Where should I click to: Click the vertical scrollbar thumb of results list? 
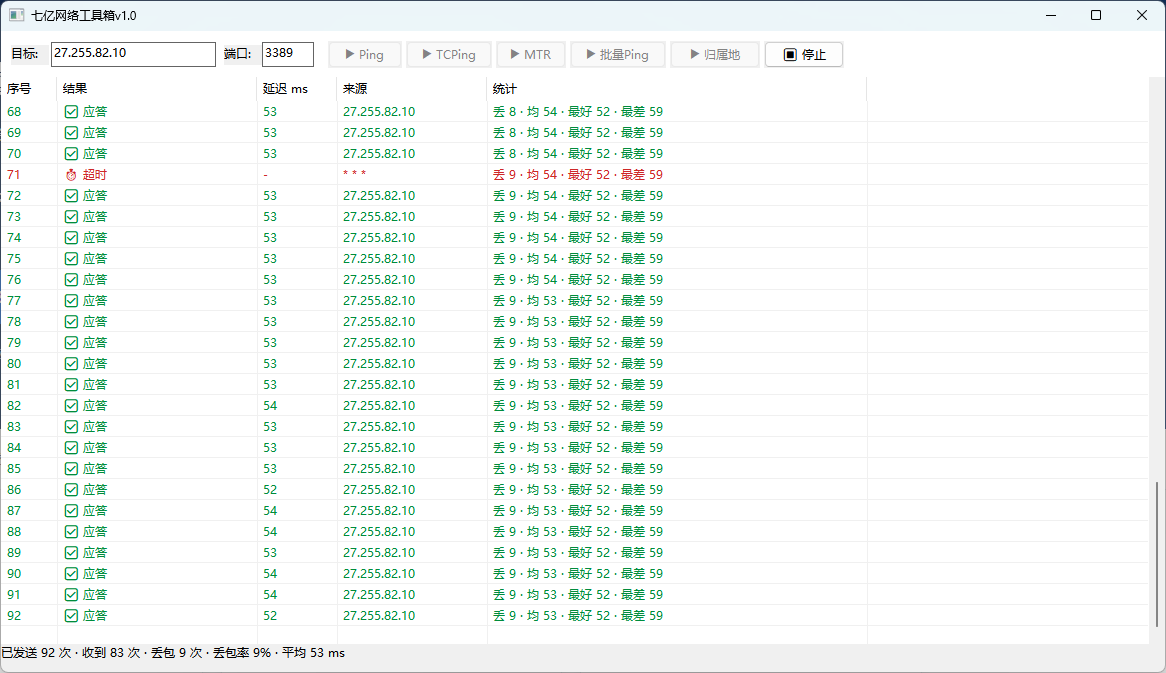1158,554
